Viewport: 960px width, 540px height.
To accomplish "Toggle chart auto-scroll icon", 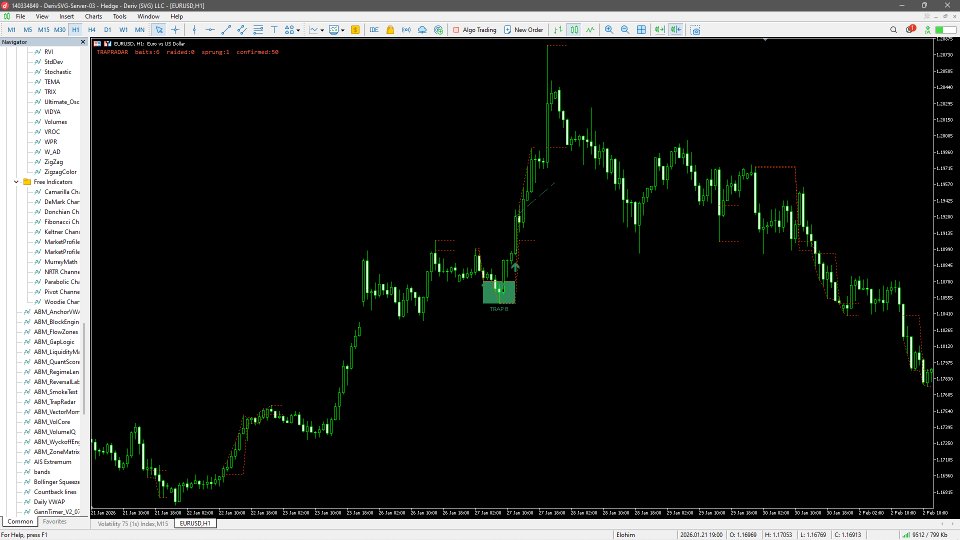I will [x=659, y=29].
